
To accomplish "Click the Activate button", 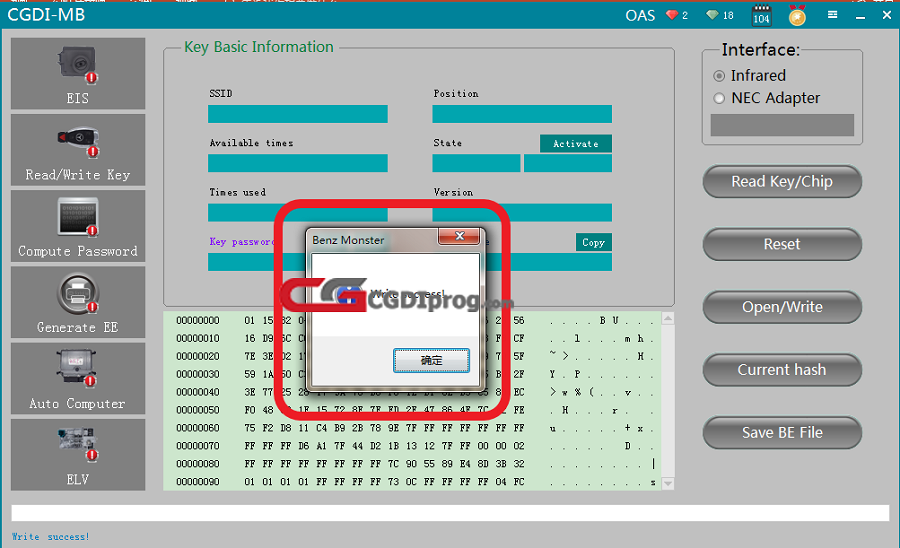I will [576, 143].
